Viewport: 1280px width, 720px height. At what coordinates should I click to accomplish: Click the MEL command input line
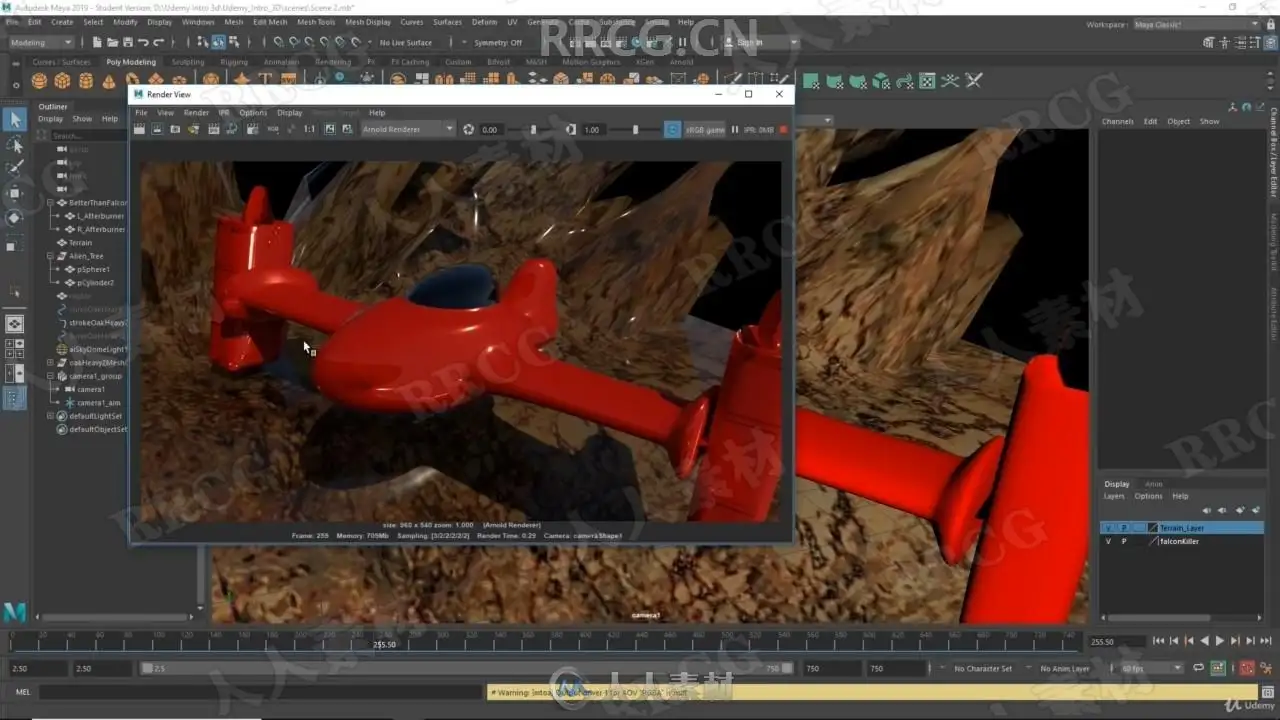click(x=262, y=692)
